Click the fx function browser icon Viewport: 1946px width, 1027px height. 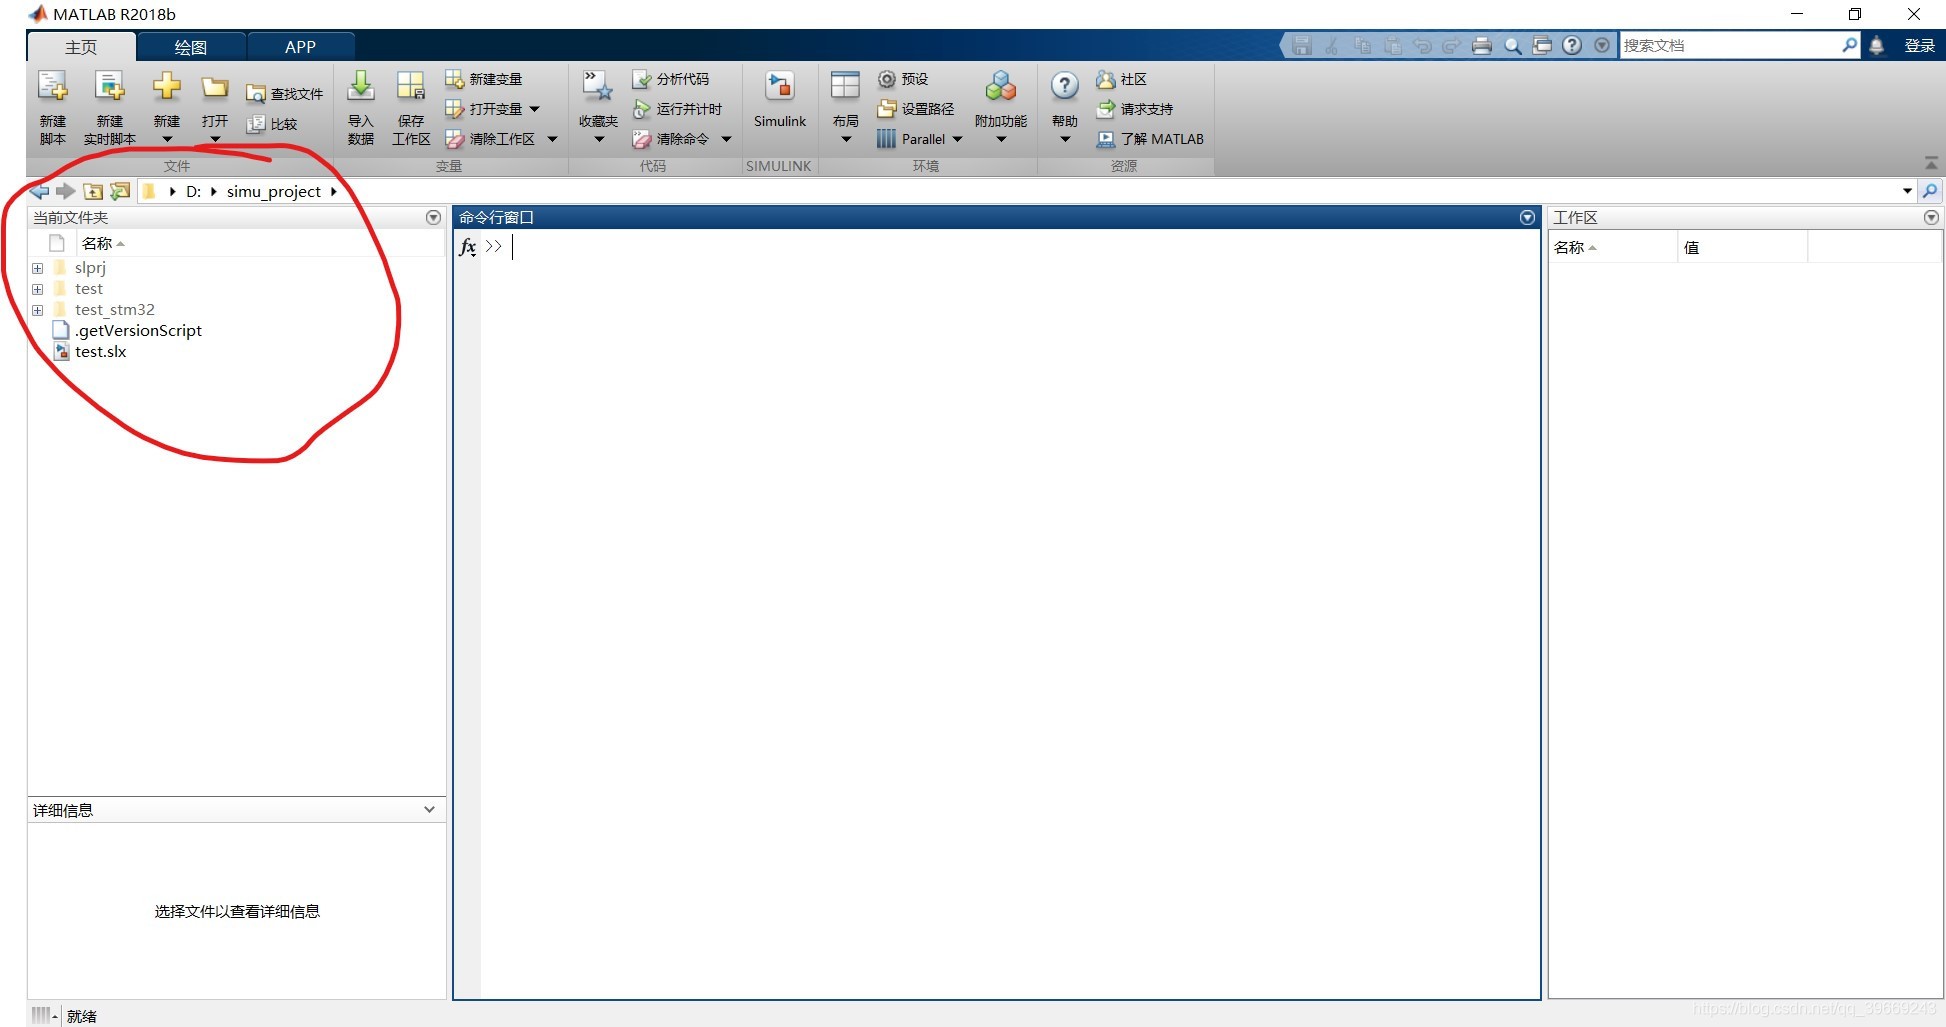[467, 247]
